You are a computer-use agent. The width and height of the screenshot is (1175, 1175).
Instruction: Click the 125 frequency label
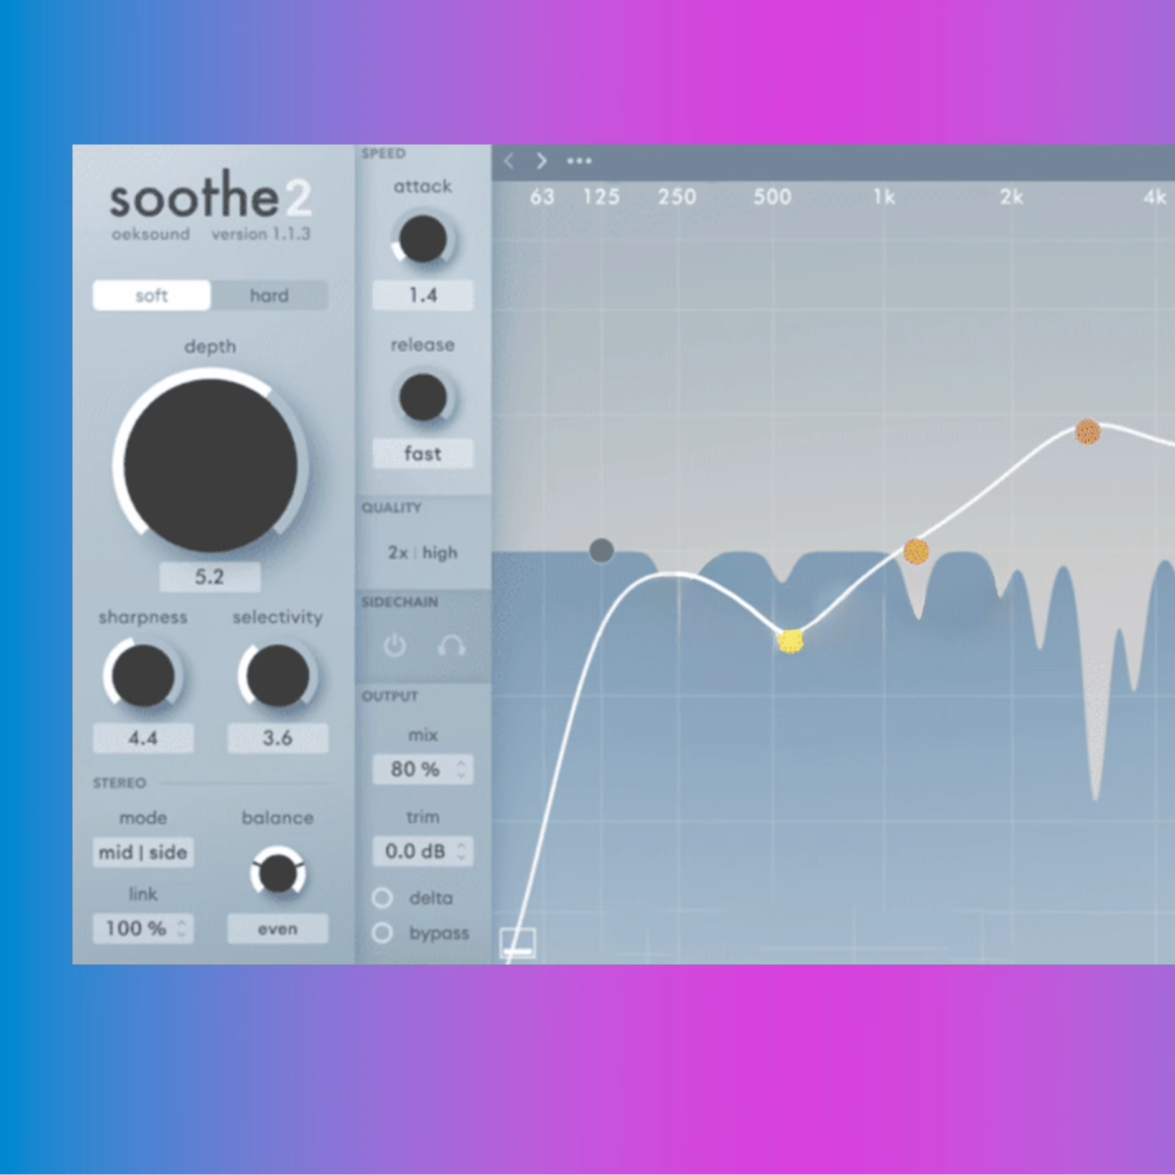602,197
